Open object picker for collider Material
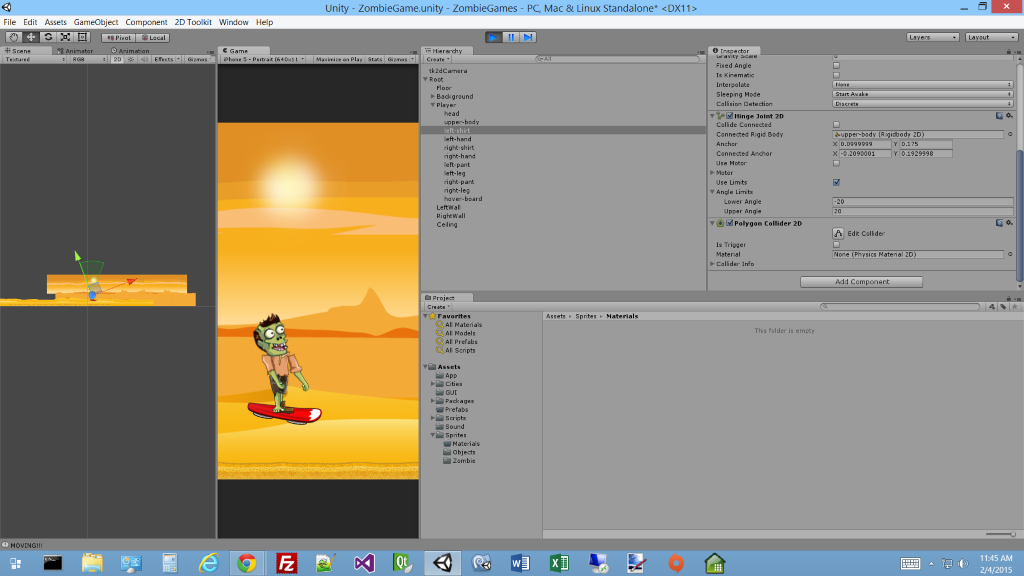The height and width of the screenshot is (576, 1024). click(1010, 255)
